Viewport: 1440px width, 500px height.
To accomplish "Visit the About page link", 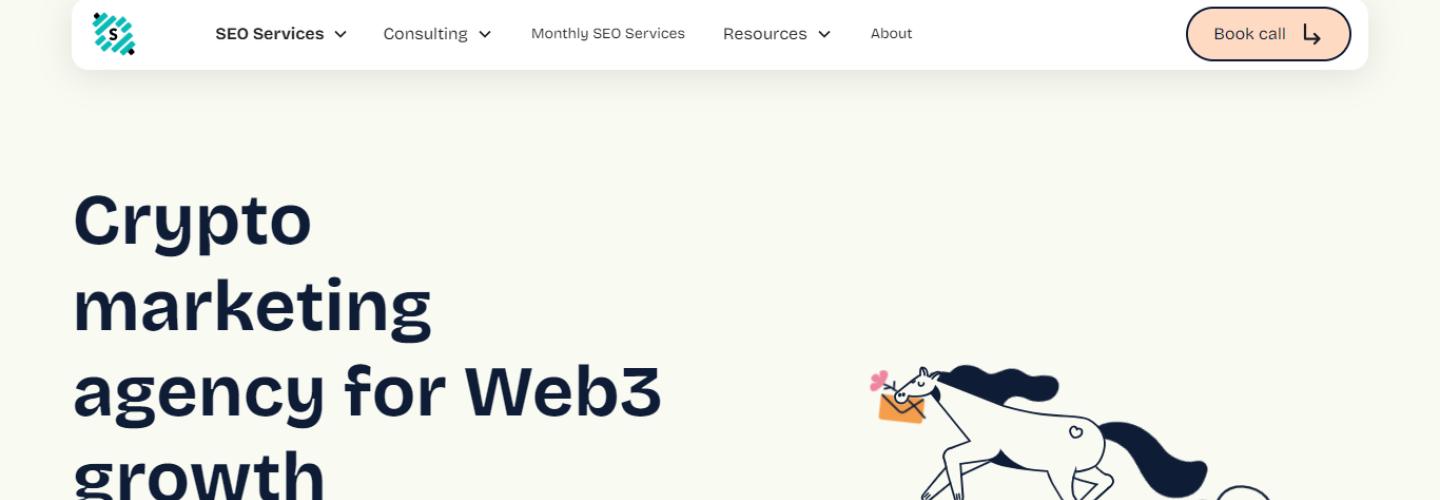I will 891,34.
